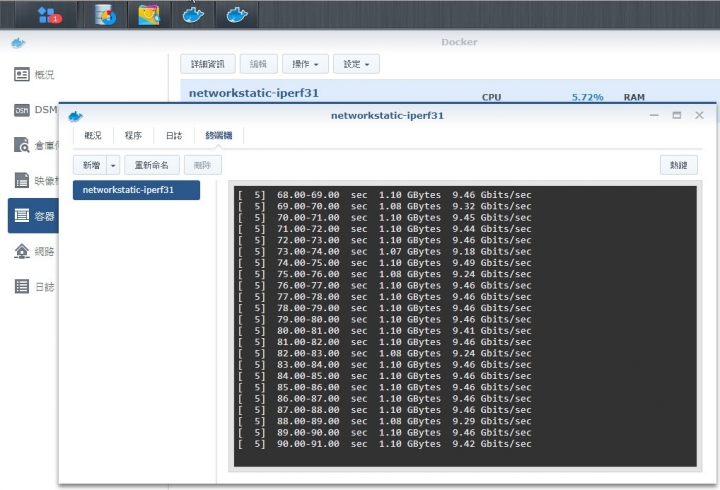This screenshot has width=720, height=490.
Task: Click the 73.00-74.00 9.18 Gbits/sec line
Action: pyautogui.click(x=385, y=252)
